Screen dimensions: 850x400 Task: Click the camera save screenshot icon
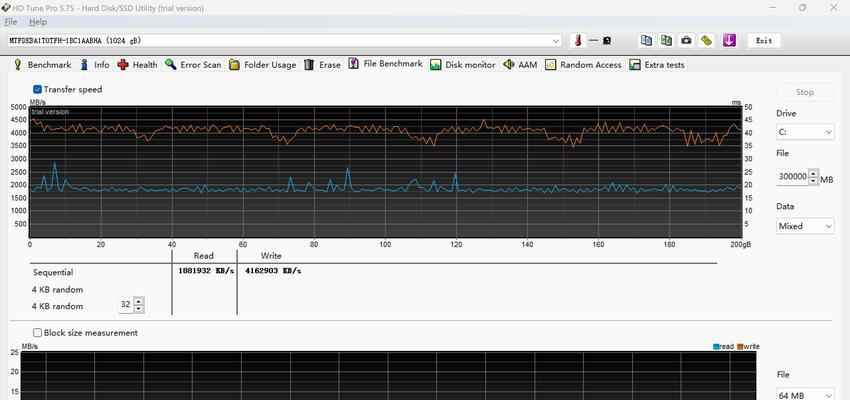pyautogui.click(x=686, y=40)
